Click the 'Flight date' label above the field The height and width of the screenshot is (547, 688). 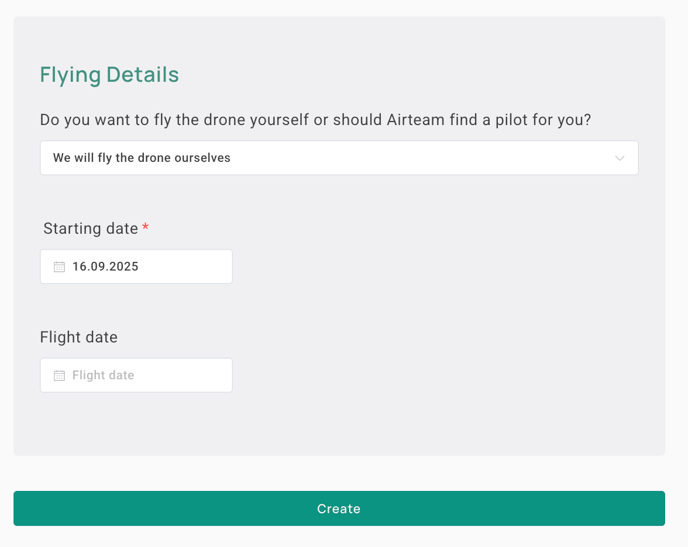coord(79,337)
